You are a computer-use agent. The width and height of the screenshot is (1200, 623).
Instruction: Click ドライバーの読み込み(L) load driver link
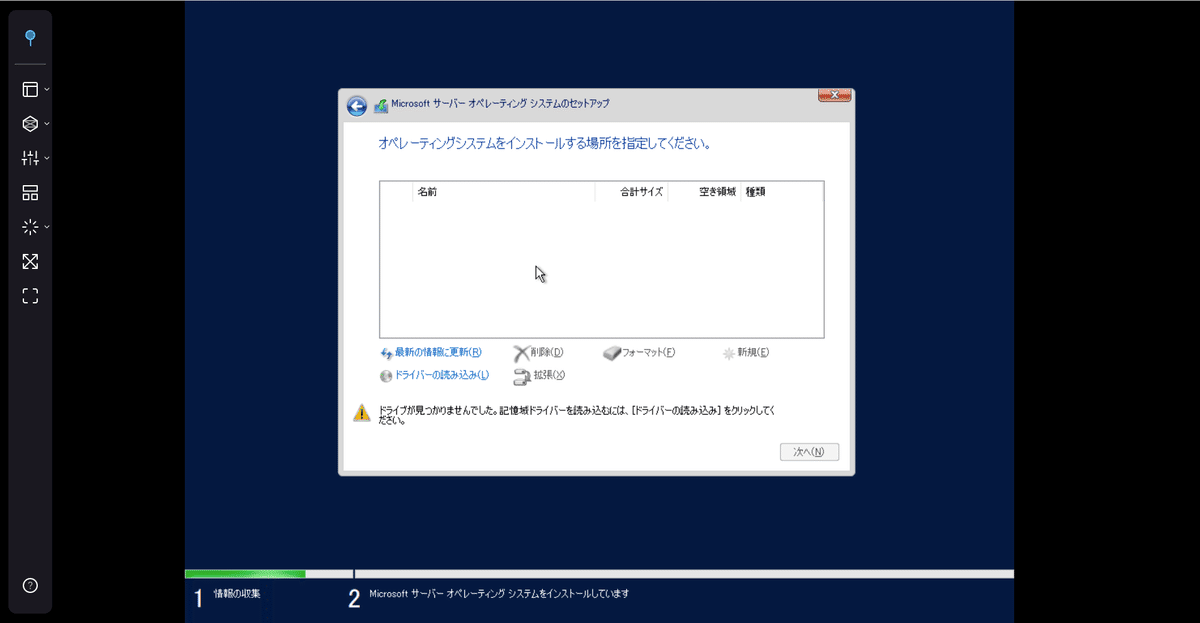click(434, 376)
